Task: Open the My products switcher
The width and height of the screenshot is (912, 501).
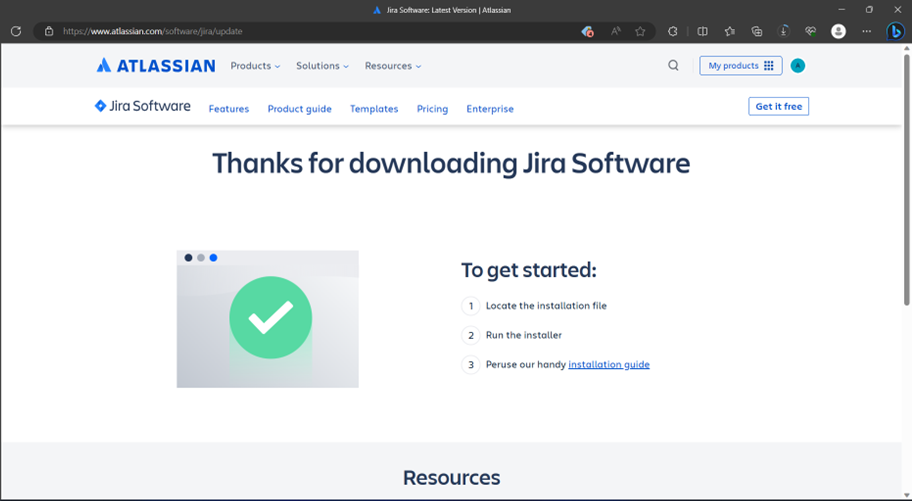Action: pyautogui.click(x=740, y=66)
